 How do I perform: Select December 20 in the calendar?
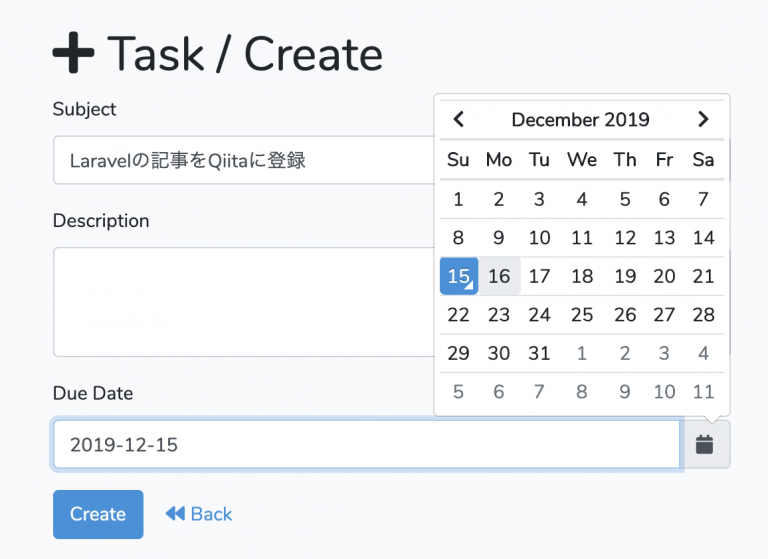[x=664, y=276]
